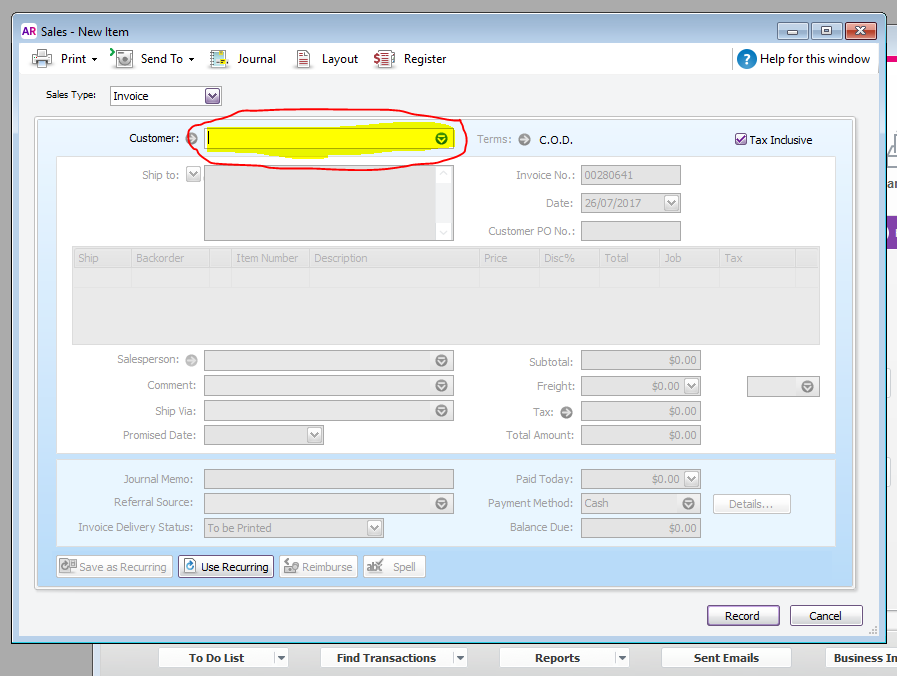Image resolution: width=897 pixels, height=676 pixels.
Task: Click the Tax zoom arrow icon
Action: click(566, 412)
